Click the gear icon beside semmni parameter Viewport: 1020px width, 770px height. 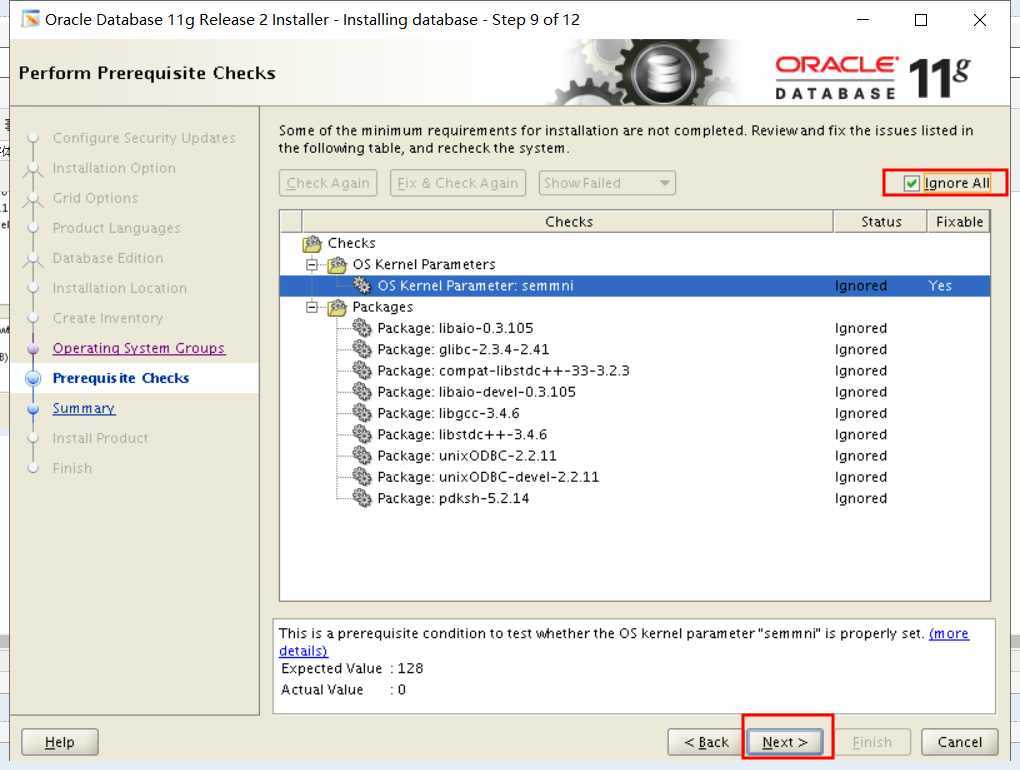click(x=362, y=285)
